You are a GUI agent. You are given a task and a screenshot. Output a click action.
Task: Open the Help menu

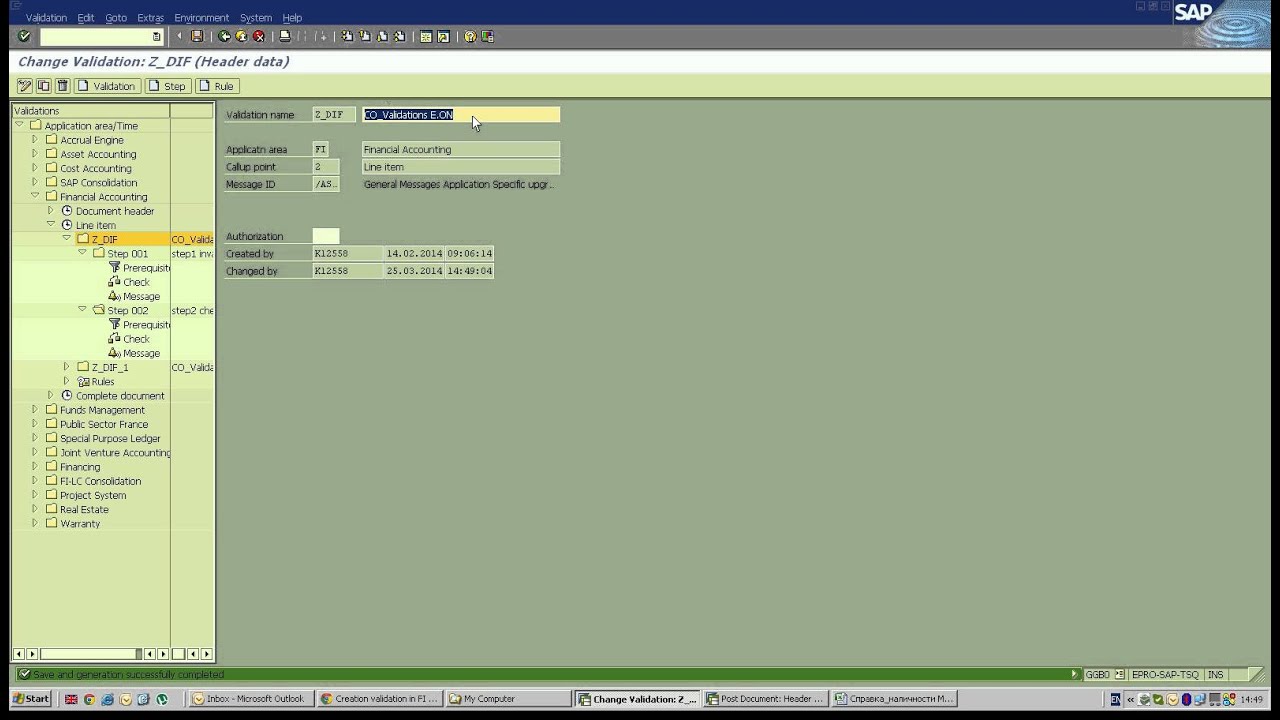pos(292,17)
